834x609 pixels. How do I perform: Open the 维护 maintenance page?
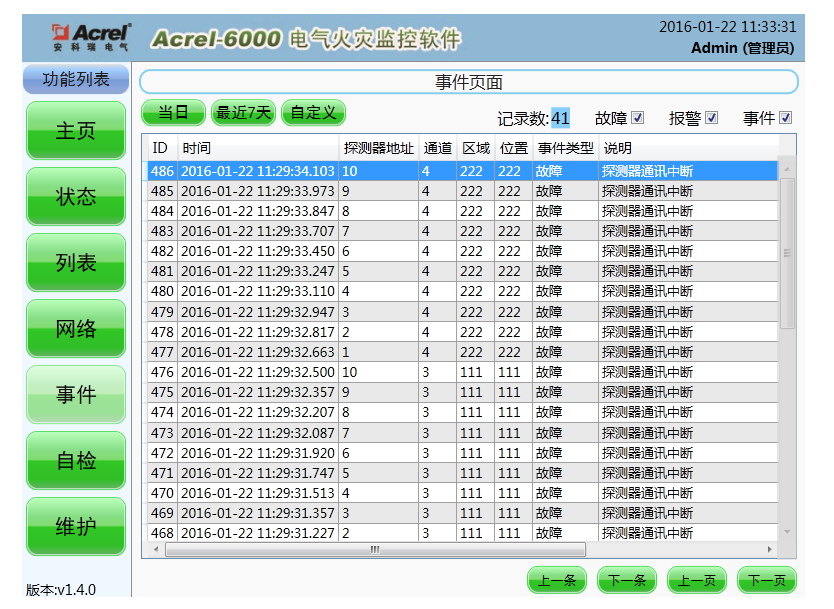click(76, 527)
